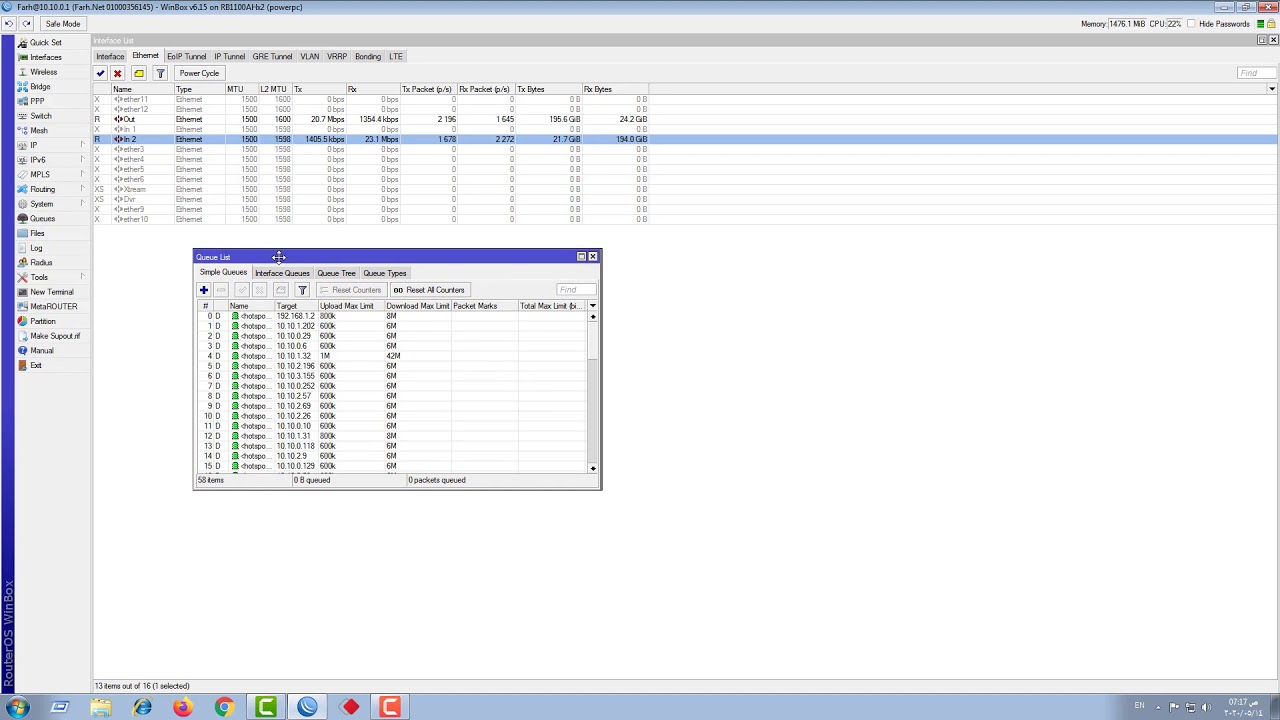Open Log in the sidebar
Image resolution: width=1280 pixels, height=720 pixels.
click(36, 248)
